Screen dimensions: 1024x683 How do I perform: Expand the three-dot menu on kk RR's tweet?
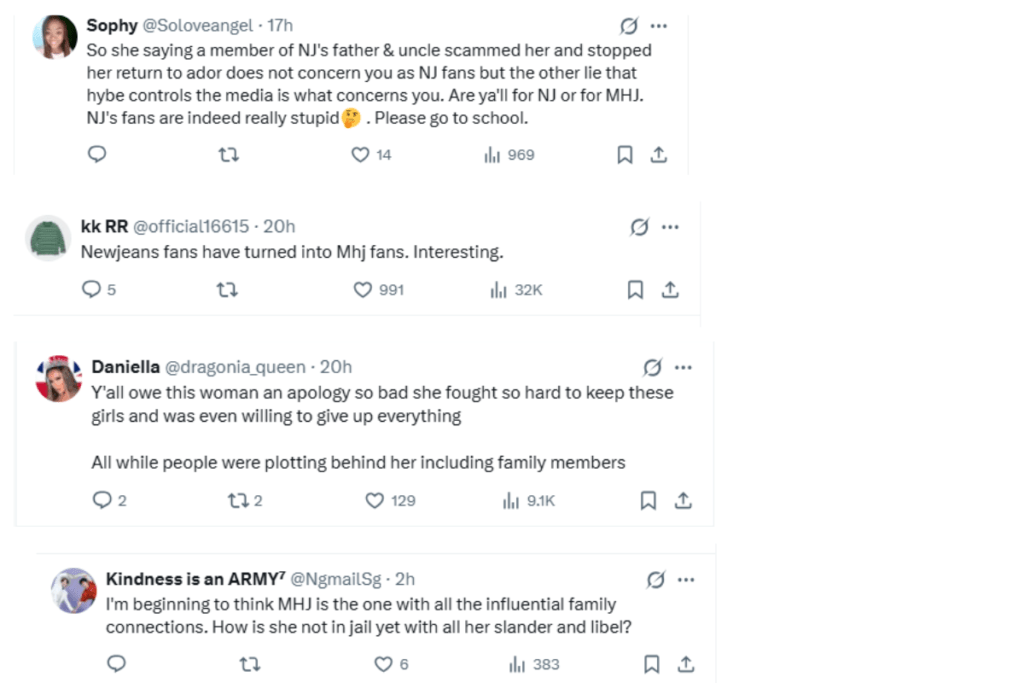[671, 227]
